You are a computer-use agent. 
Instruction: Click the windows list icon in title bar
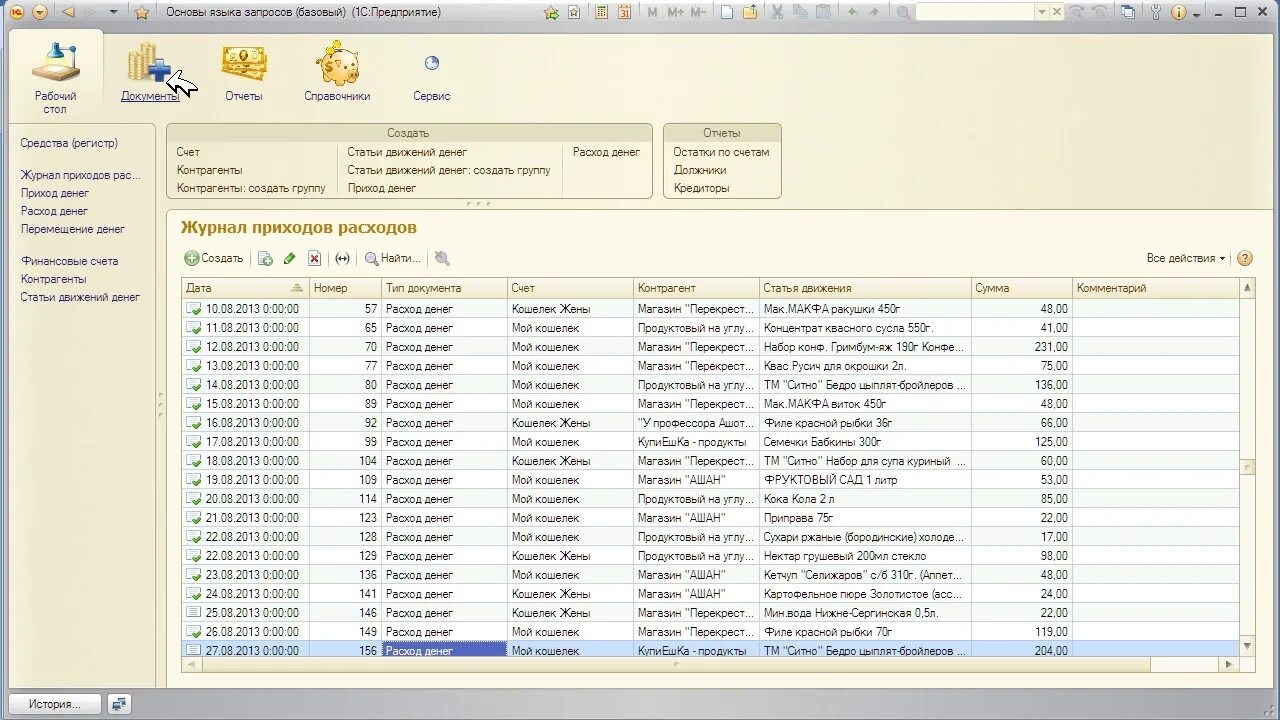point(1128,12)
